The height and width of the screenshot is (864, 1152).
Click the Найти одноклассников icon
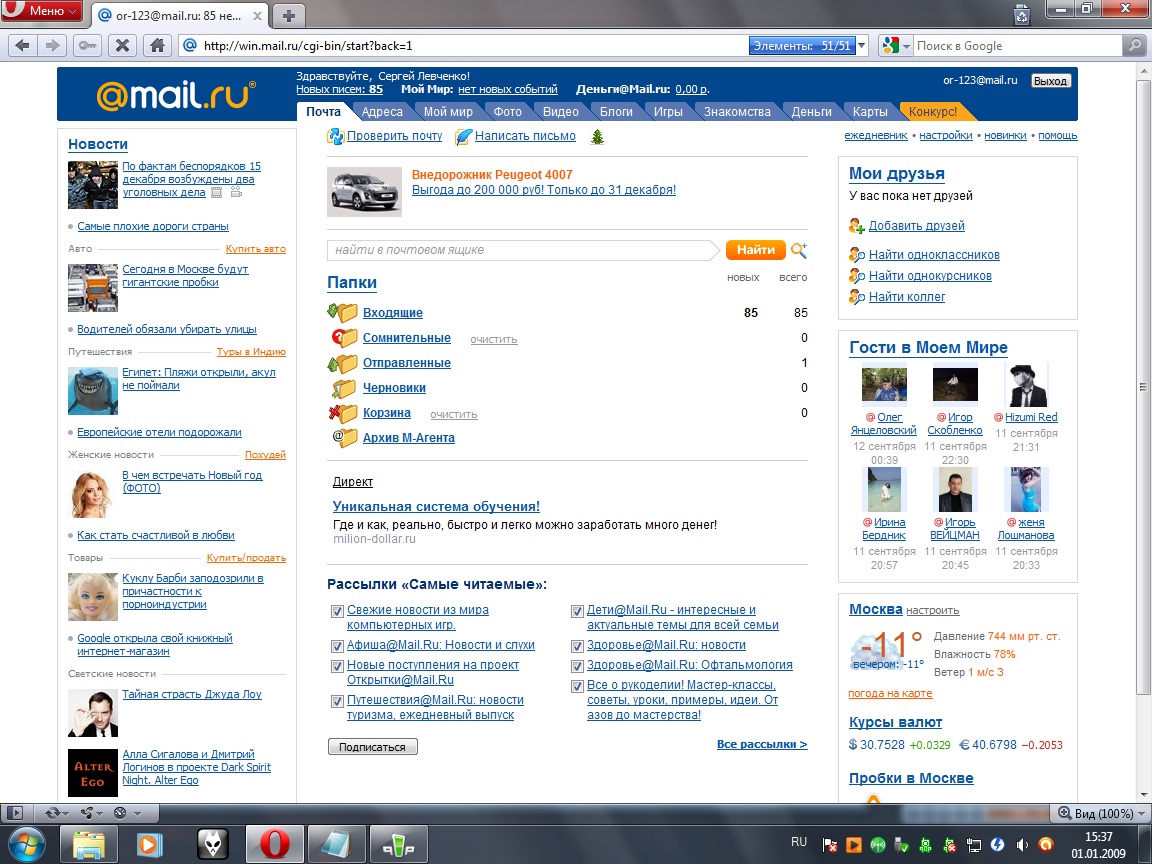[x=857, y=255]
